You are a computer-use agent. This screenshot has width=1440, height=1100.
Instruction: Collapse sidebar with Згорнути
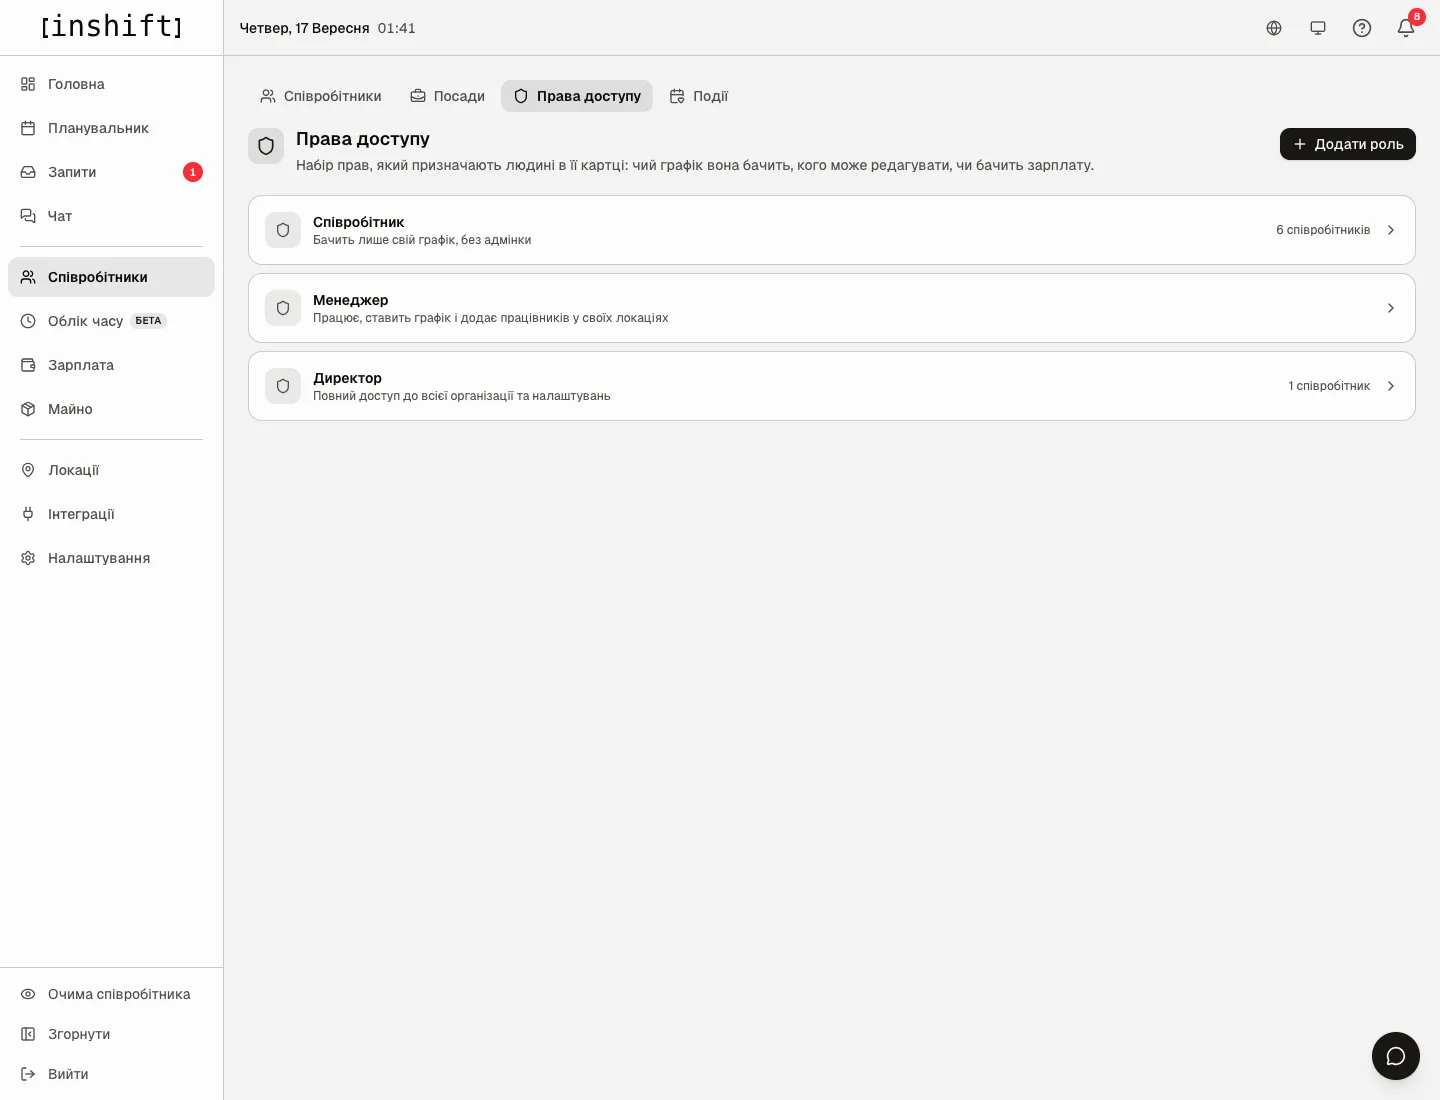(111, 1034)
